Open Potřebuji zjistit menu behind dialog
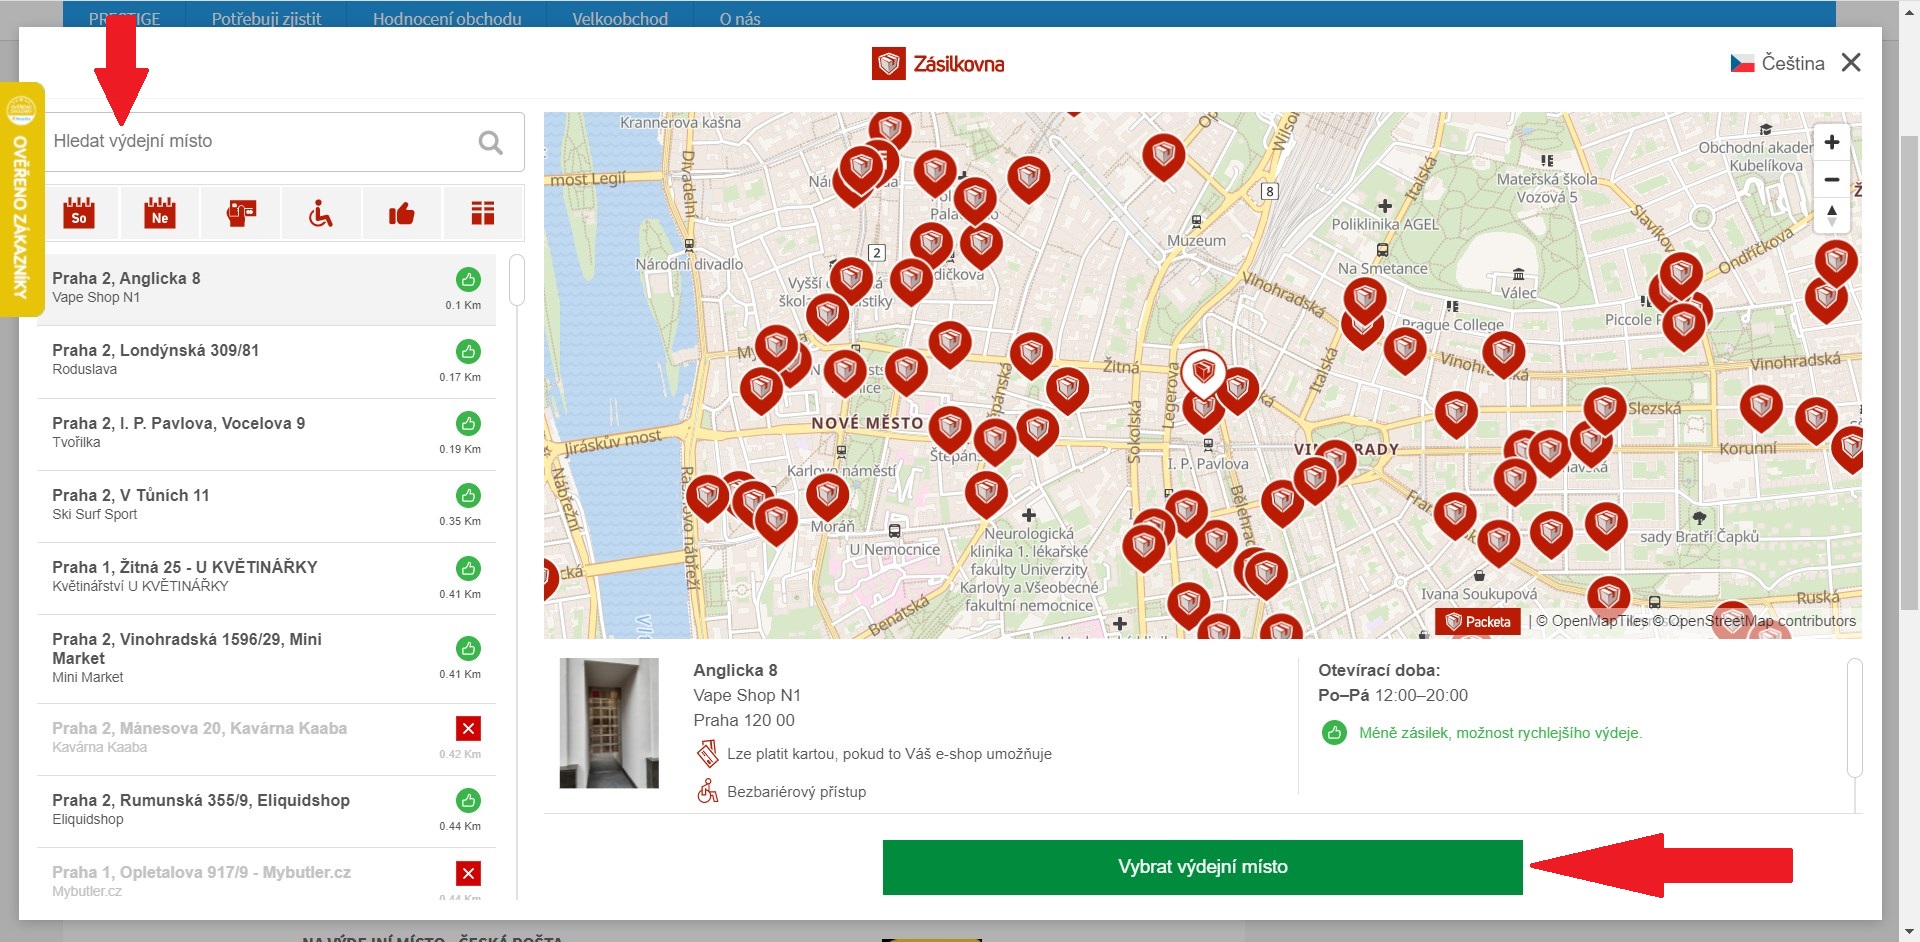This screenshot has height=942, width=1920. click(x=266, y=18)
